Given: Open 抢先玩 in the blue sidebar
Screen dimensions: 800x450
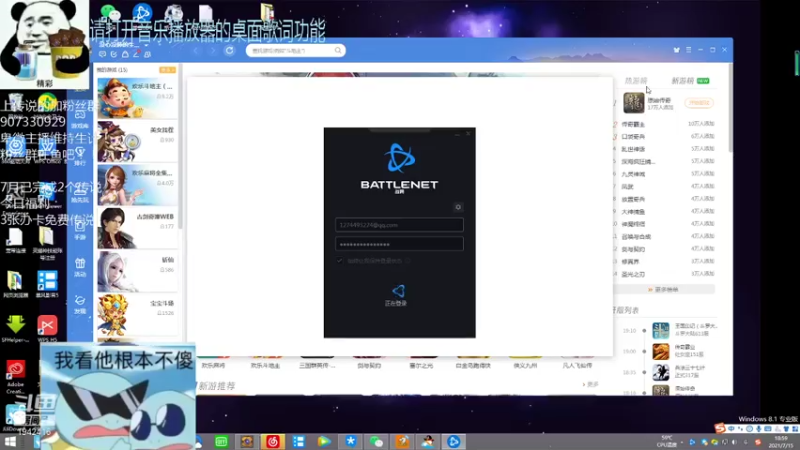Looking at the screenshot, I should coord(80,193).
